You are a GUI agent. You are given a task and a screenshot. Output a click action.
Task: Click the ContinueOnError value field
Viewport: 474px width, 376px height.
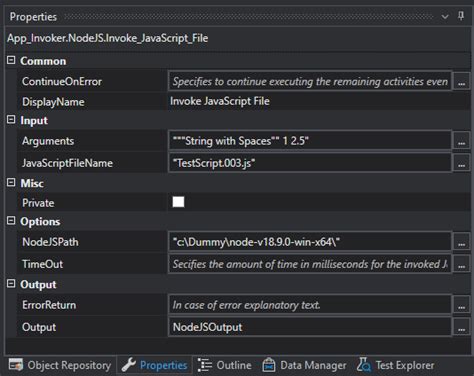tap(310, 81)
